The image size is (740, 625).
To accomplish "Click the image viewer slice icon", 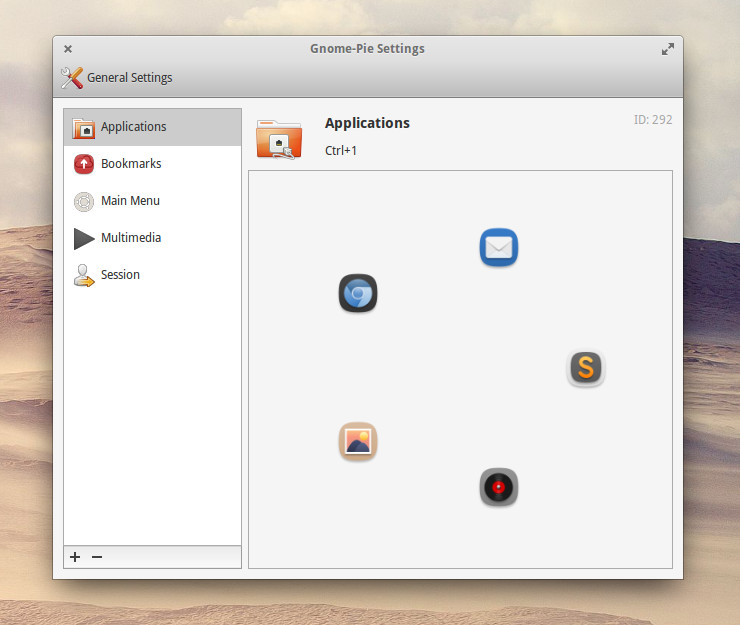I will coord(358,441).
